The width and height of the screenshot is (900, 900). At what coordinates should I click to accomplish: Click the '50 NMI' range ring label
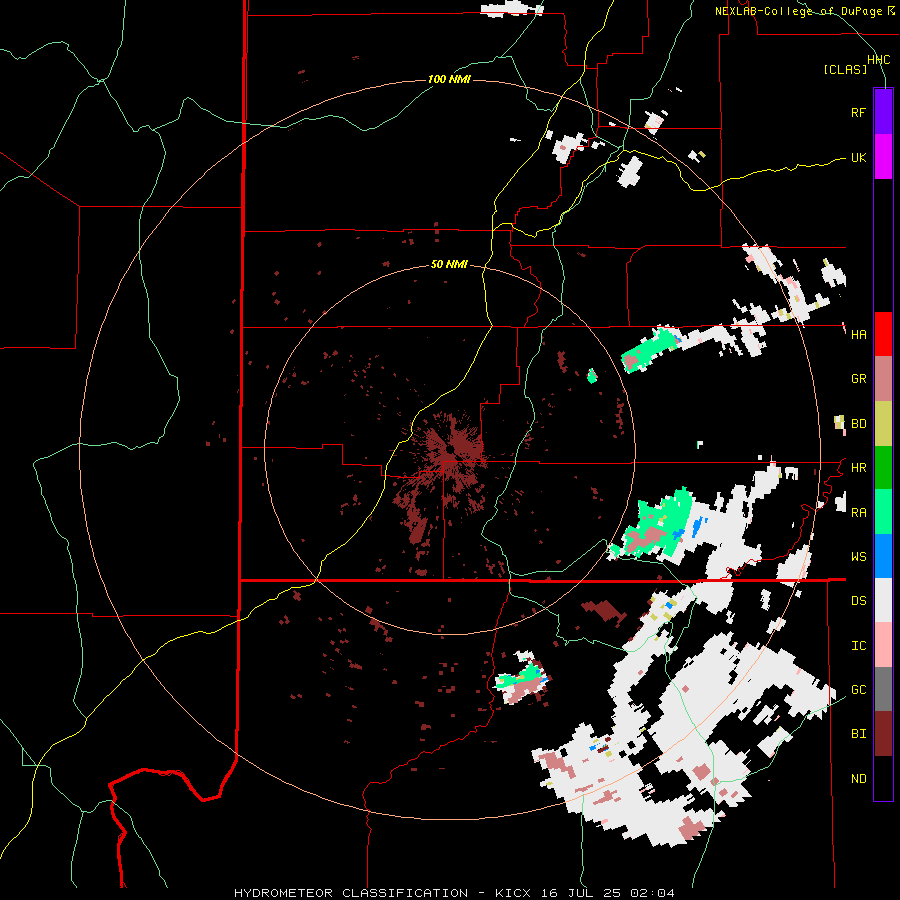(x=449, y=264)
